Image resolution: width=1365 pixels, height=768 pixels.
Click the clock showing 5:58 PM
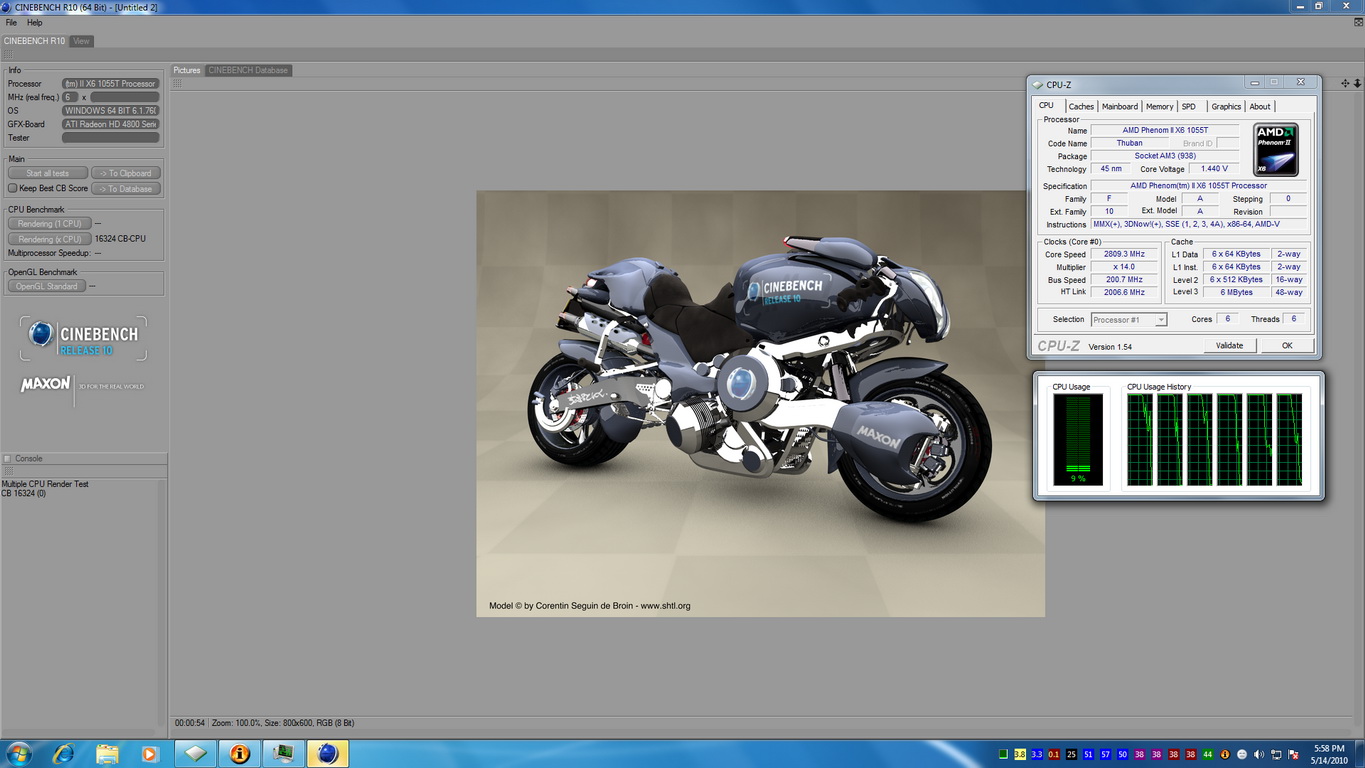pyautogui.click(x=1329, y=748)
